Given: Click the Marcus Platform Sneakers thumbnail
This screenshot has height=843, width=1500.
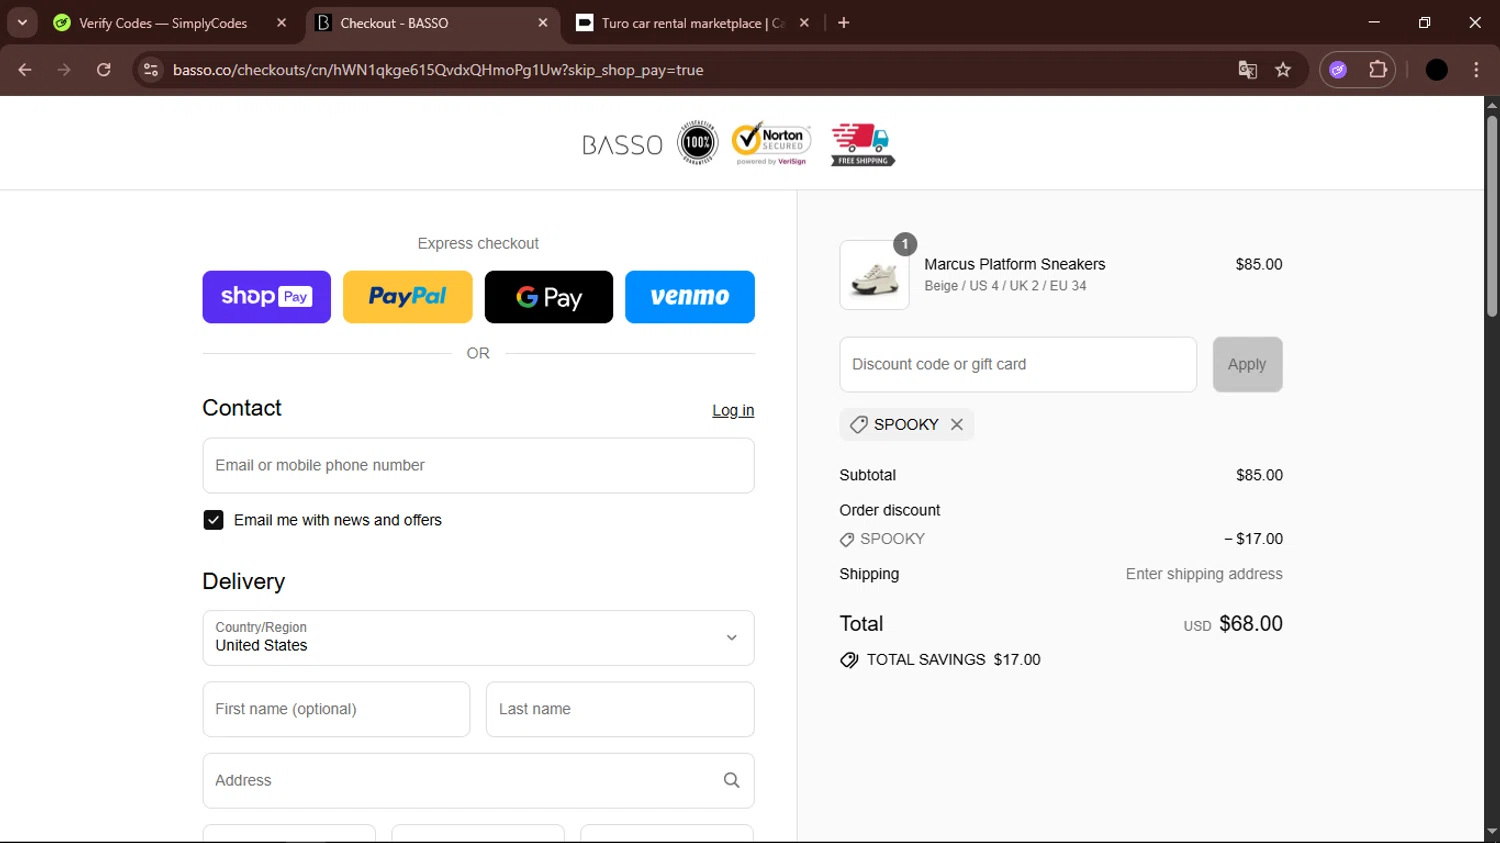Looking at the screenshot, I should pos(874,275).
